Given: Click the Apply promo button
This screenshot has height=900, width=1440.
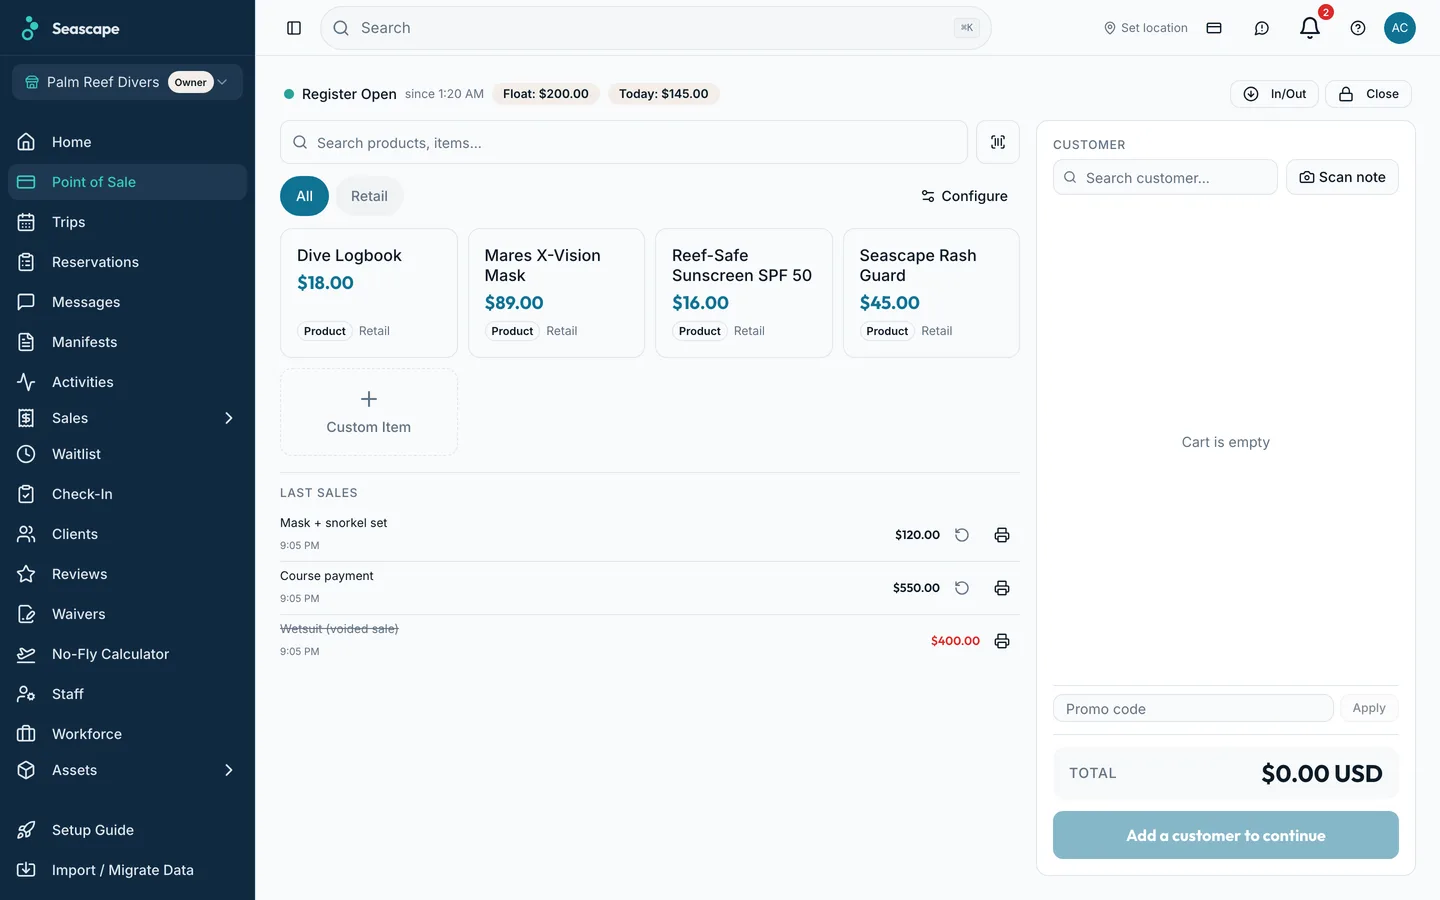Looking at the screenshot, I should point(1369,708).
